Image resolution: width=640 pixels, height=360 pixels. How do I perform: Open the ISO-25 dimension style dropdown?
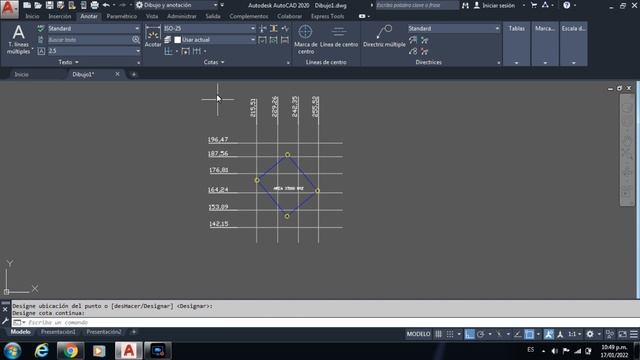point(209,28)
